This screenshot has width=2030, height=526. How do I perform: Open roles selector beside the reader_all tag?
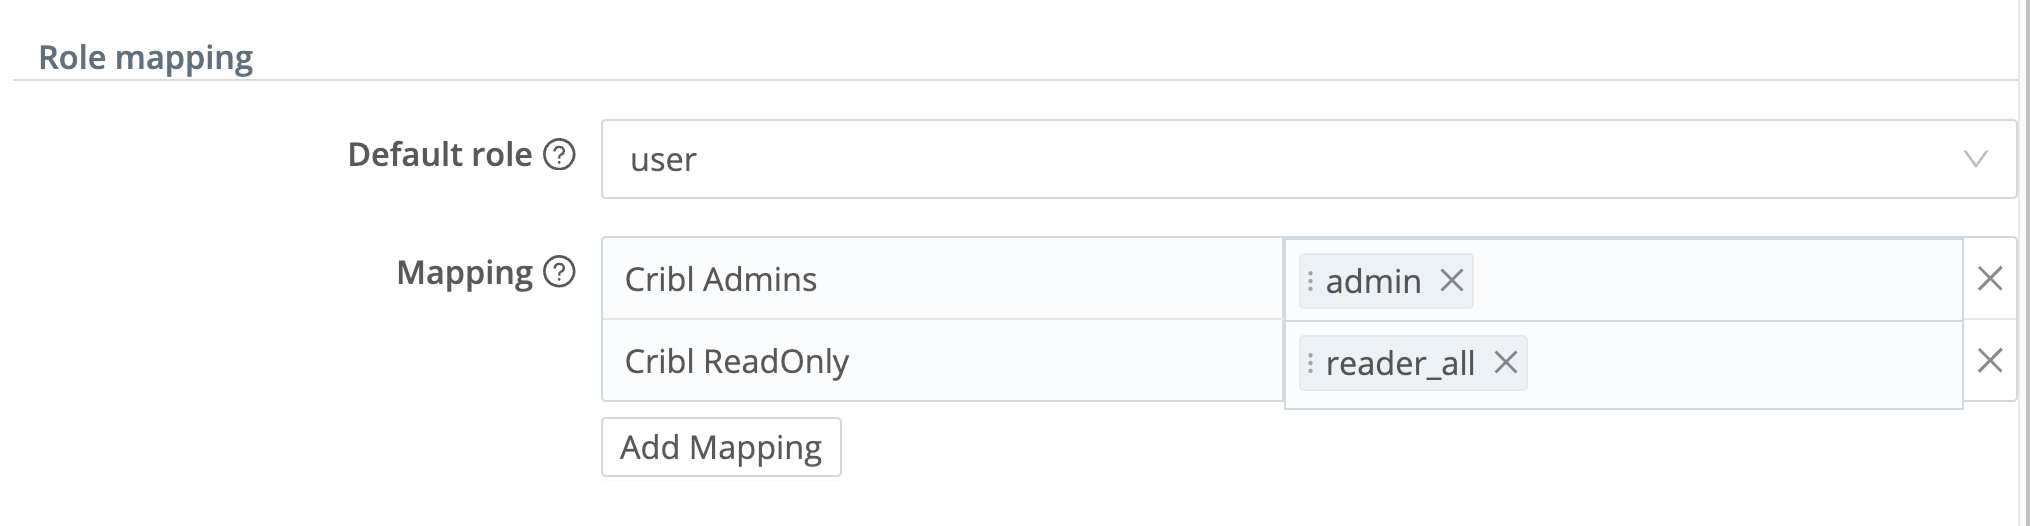[1740, 363]
